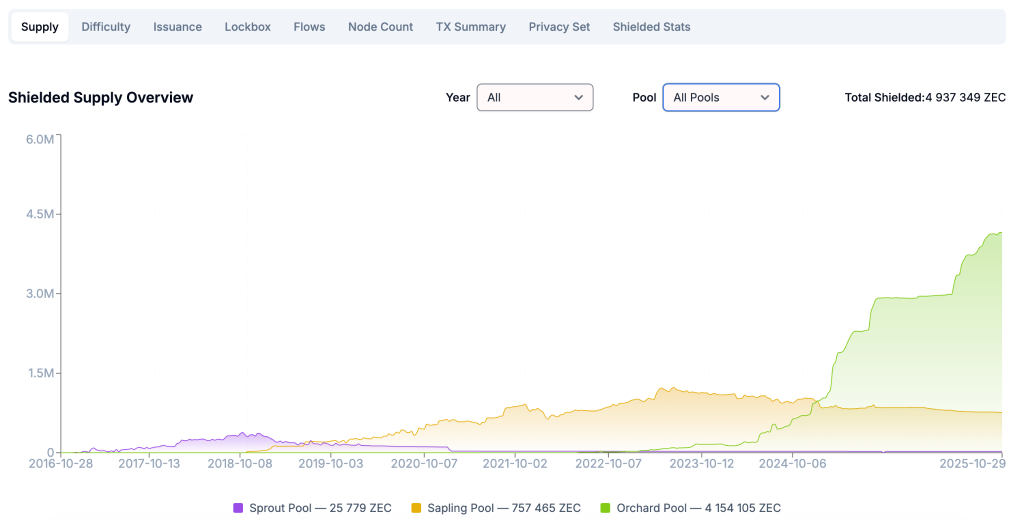1024x521 pixels.
Task: Select the Shielded Stats tab
Action: click(651, 27)
